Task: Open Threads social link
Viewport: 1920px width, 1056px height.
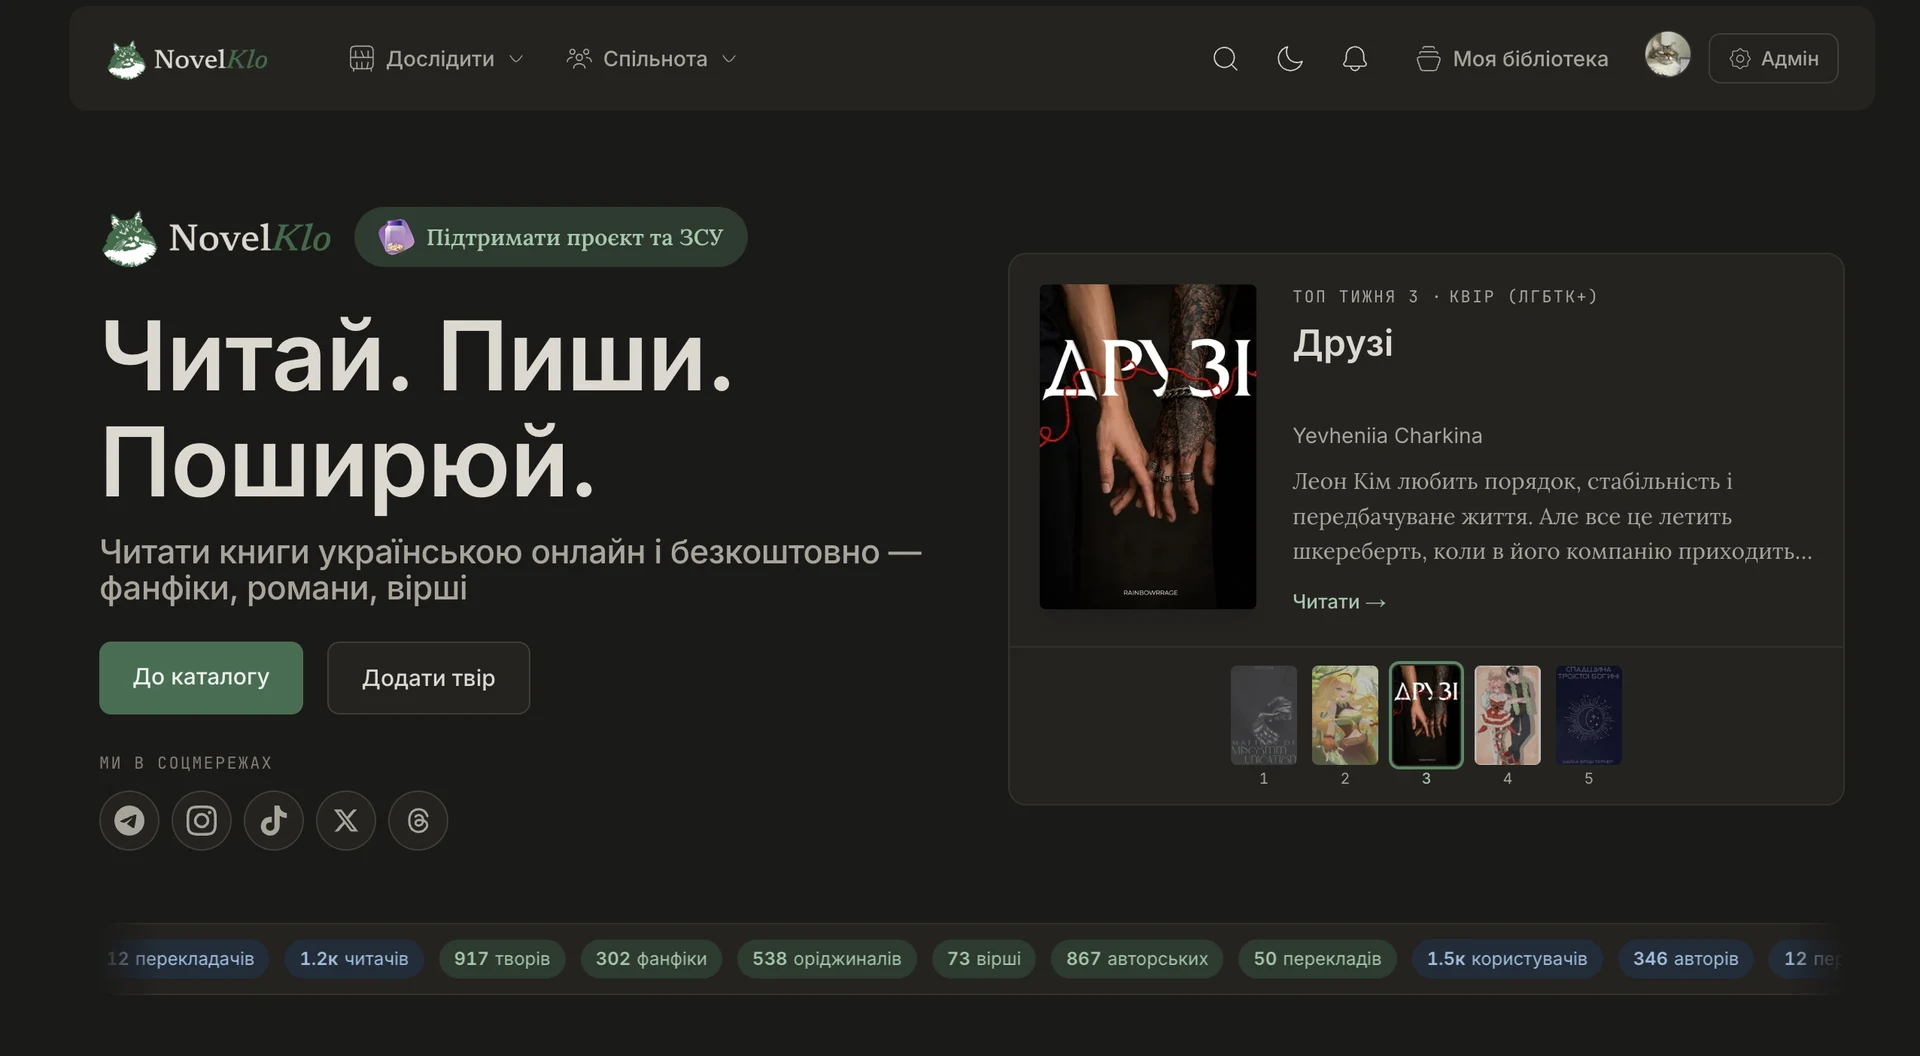Action: point(418,821)
